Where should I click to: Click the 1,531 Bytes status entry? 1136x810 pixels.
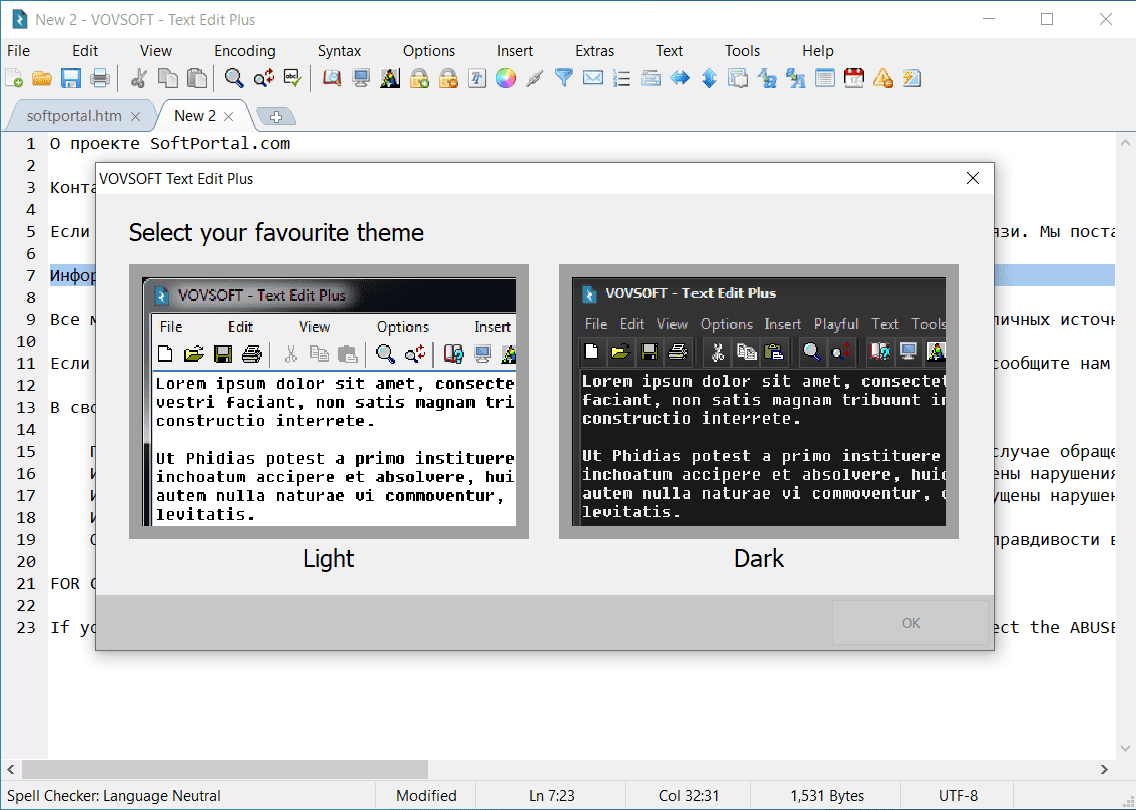(827, 796)
